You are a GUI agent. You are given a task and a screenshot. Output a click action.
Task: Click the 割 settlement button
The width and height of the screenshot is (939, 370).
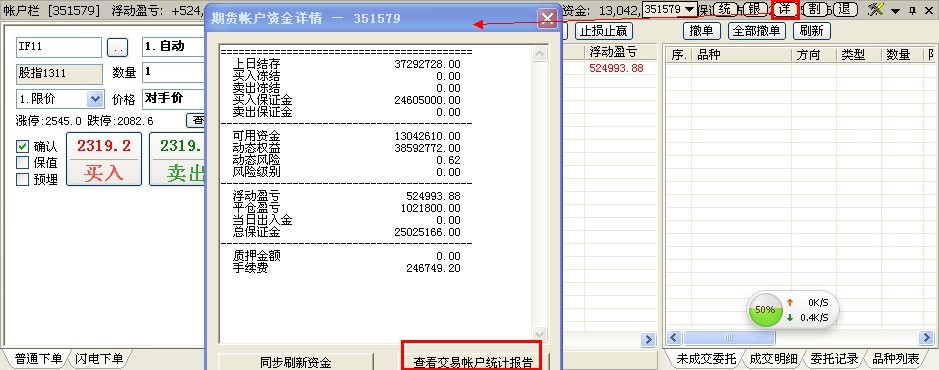[814, 10]
